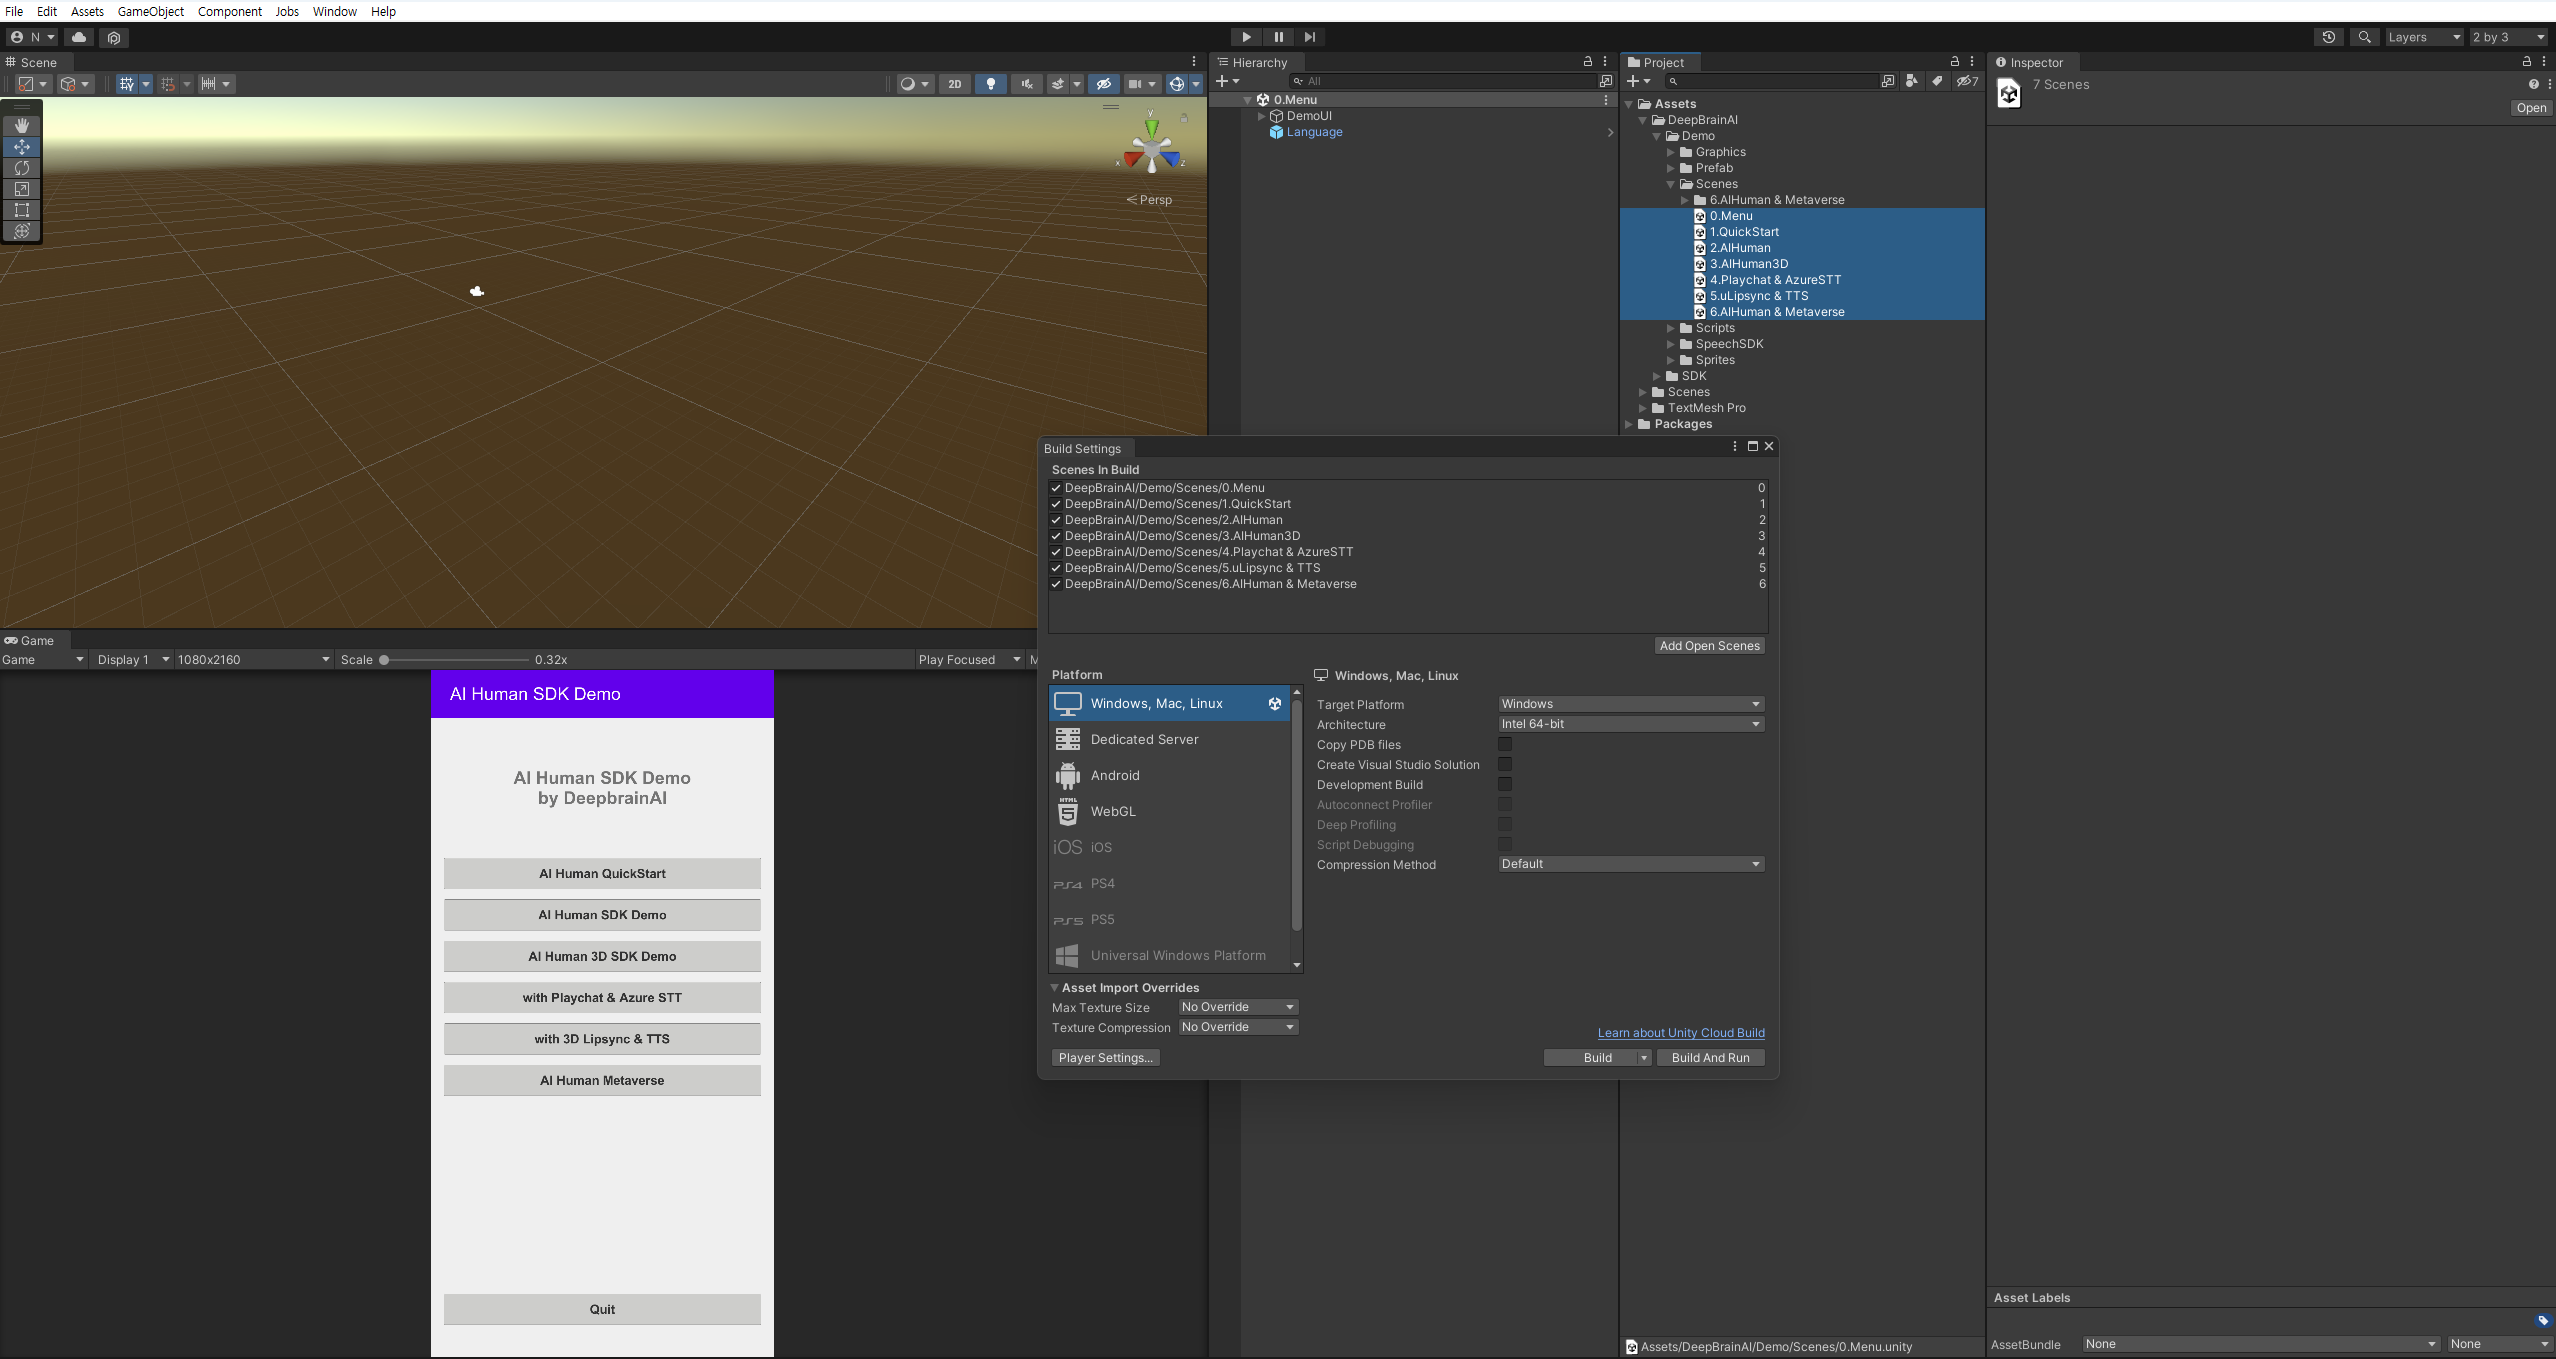This screenshot has height=1359, width=2556.
Task: Click Add Open Scenes button
Action: [1709, 646]
